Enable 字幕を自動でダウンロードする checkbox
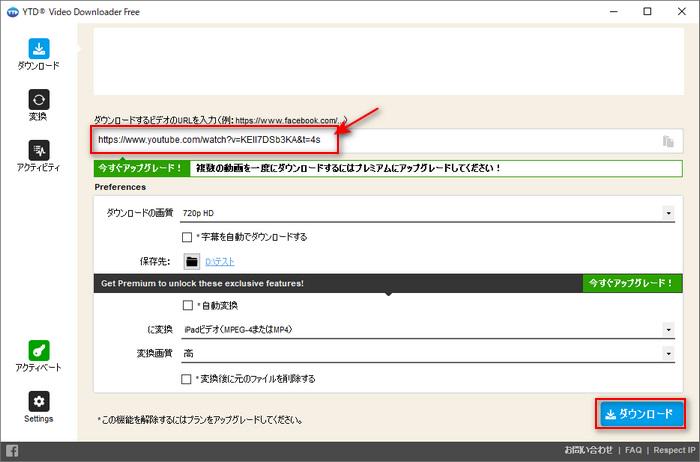This screenshot has height=462, width=700. coord(187,237)
